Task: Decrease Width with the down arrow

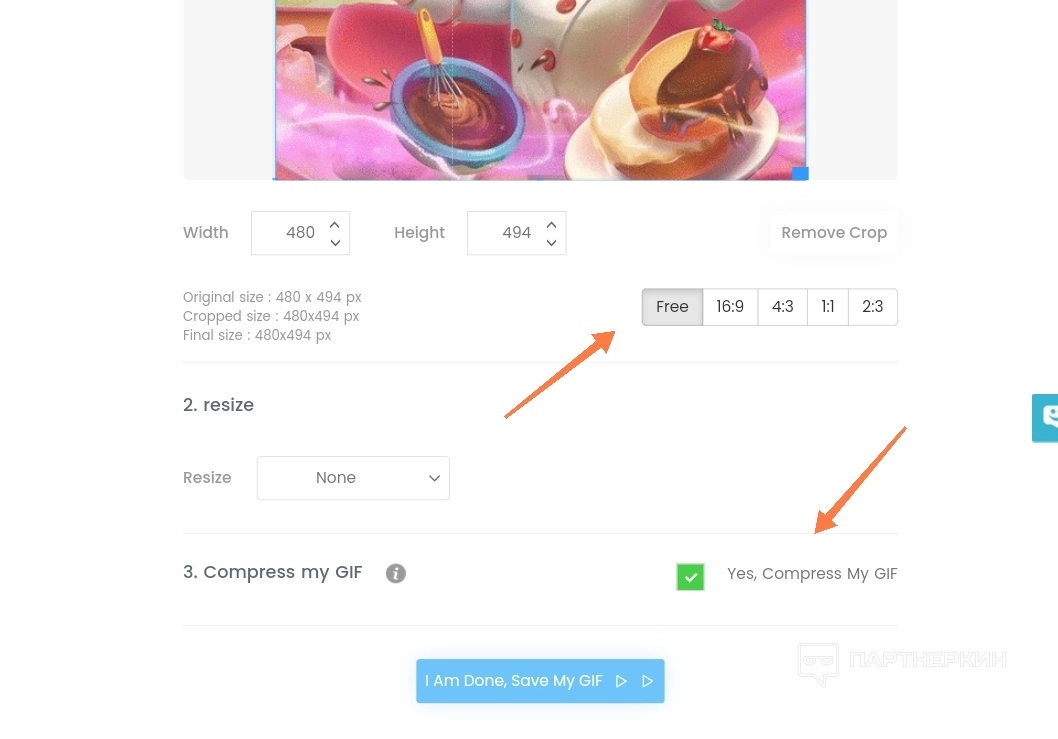Action: pos(335,242)
